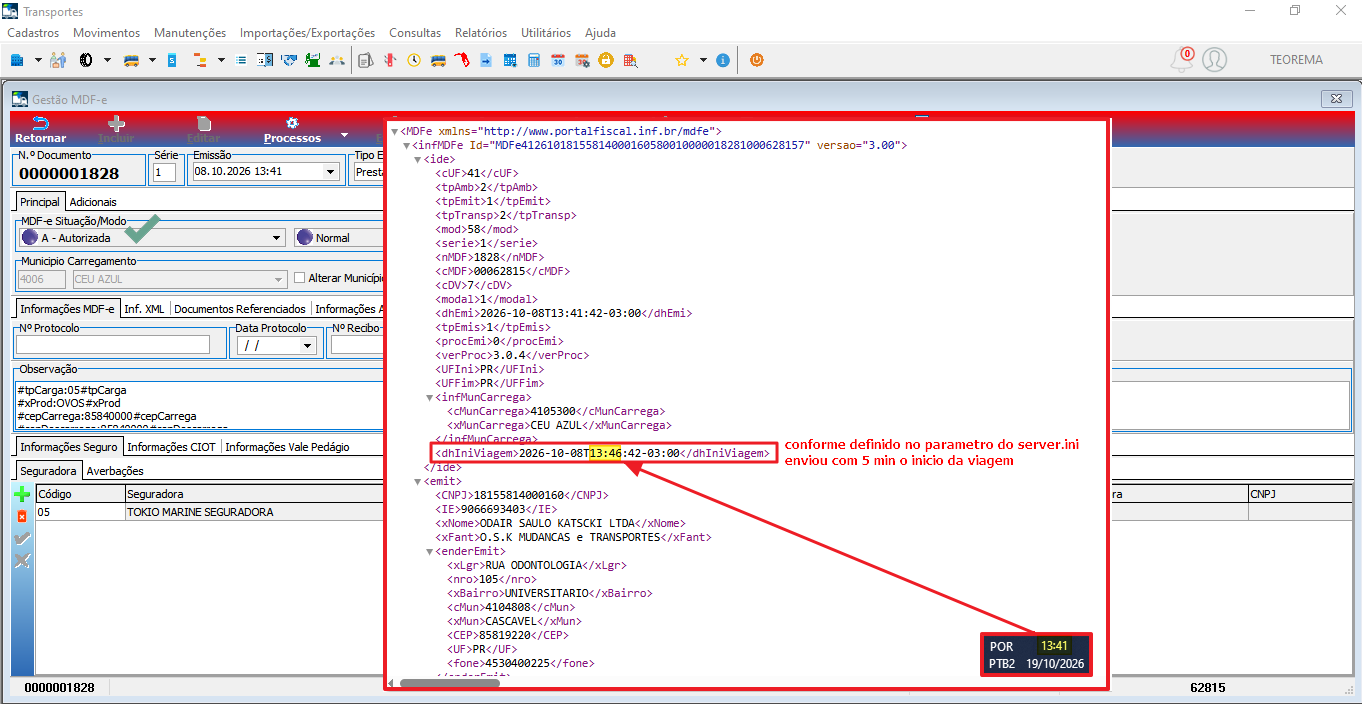This screenshot has height=704, width=1362.
Task: Click the first yellow bus toolbar icon
Action: click(131, 60)
